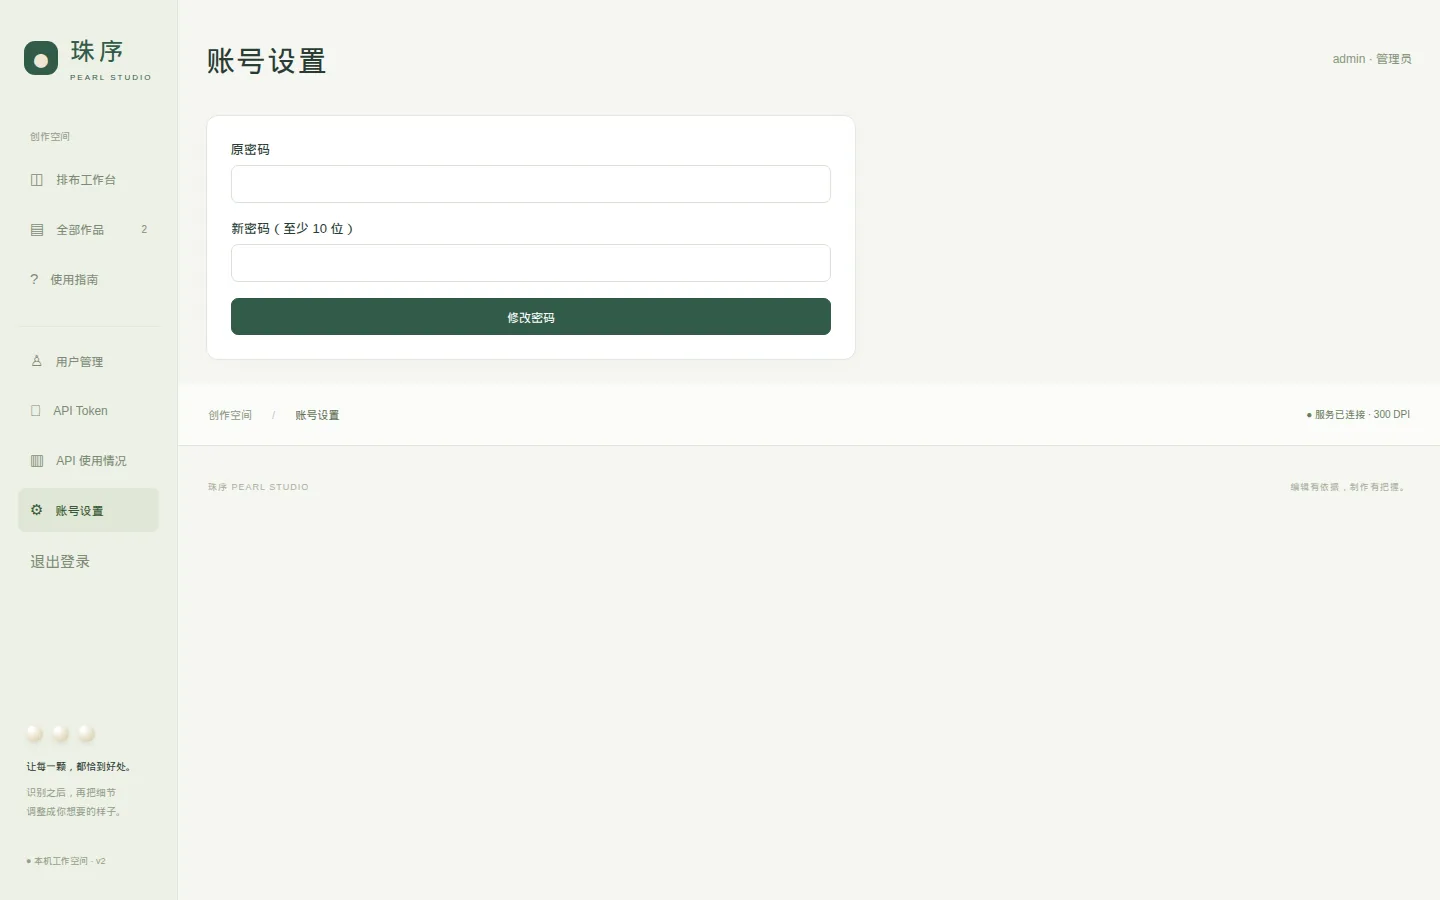Image resolution: width=1440 pixels, height=900 pixels.
Task: Click the 全部作品 list icon
Action: pyautogui.click(x=37, y=230)
